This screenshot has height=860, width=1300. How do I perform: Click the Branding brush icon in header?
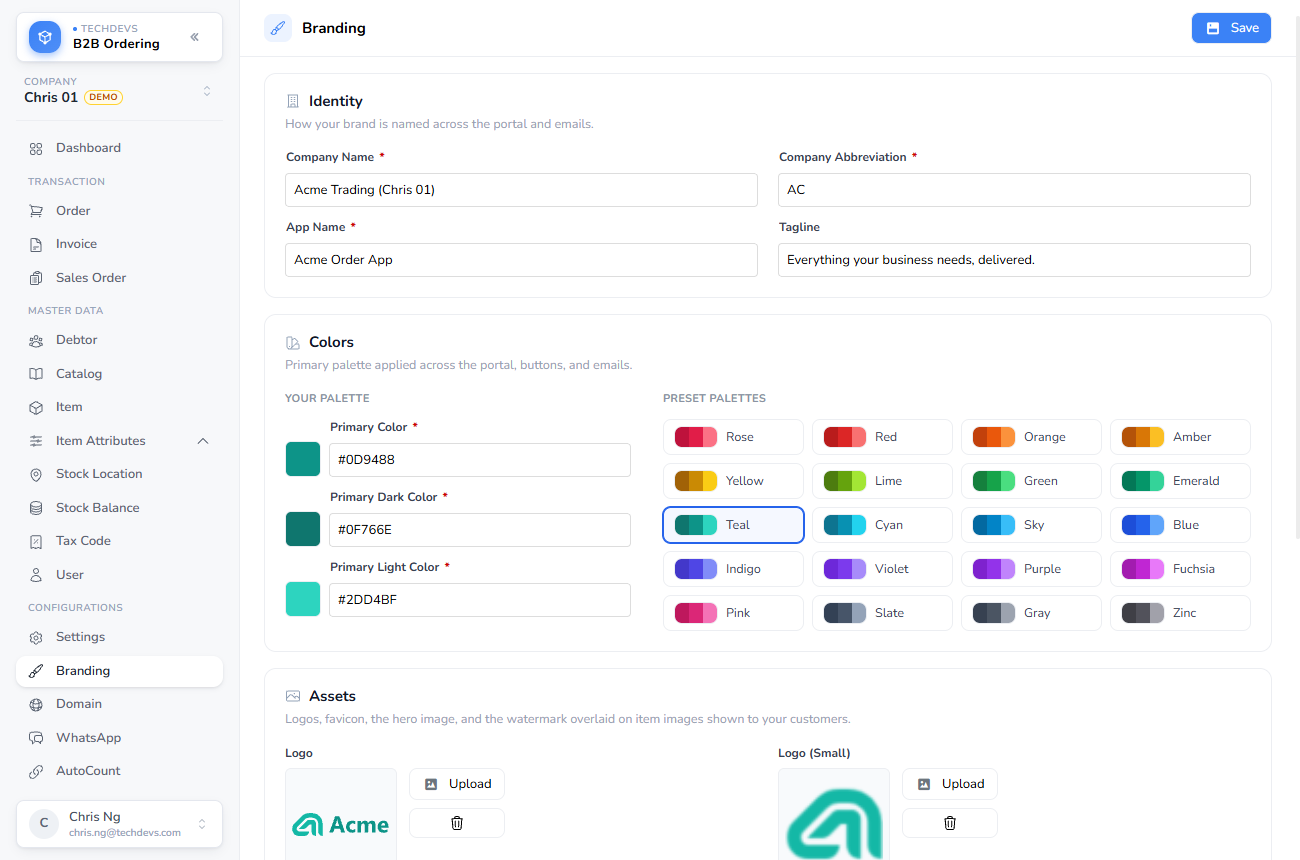click(x=278, y=28)
